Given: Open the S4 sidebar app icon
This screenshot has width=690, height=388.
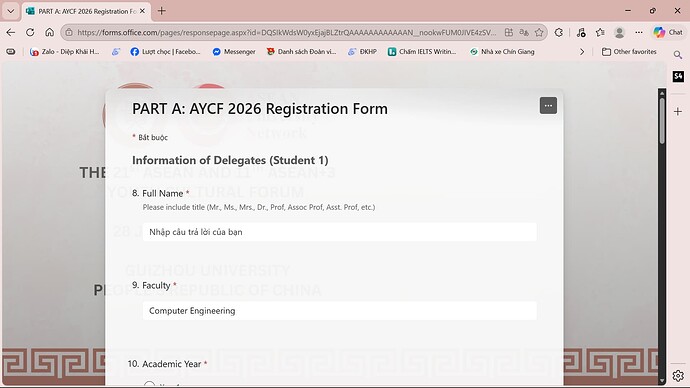Looking at the screenshot, I should click(x=678, y=76).
